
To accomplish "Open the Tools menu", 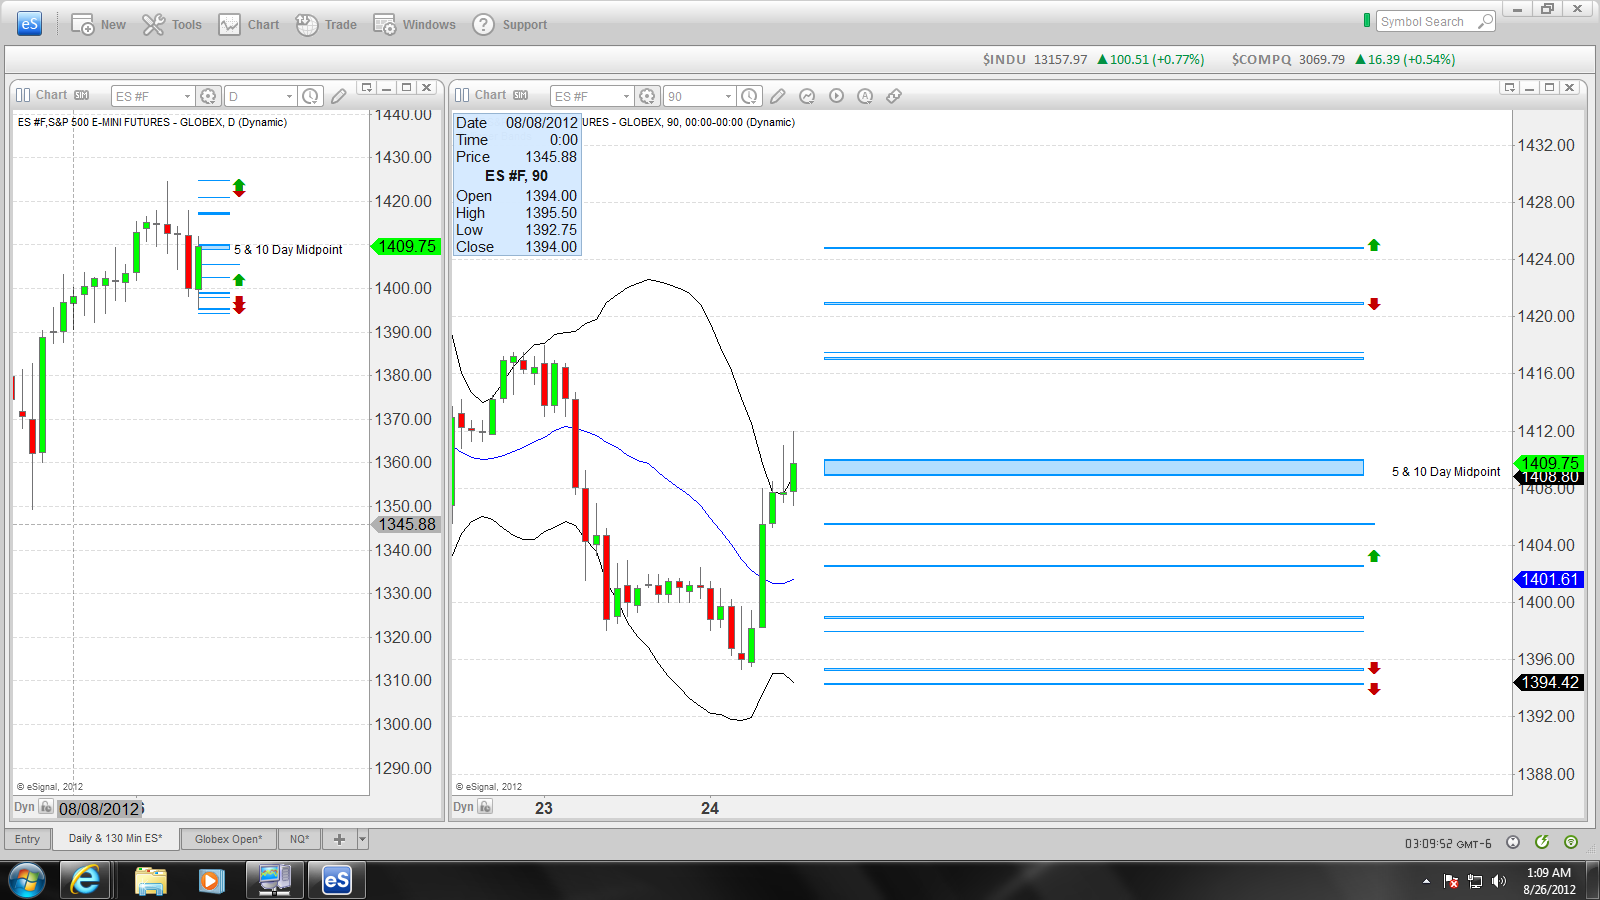I will tap(172, 25).
